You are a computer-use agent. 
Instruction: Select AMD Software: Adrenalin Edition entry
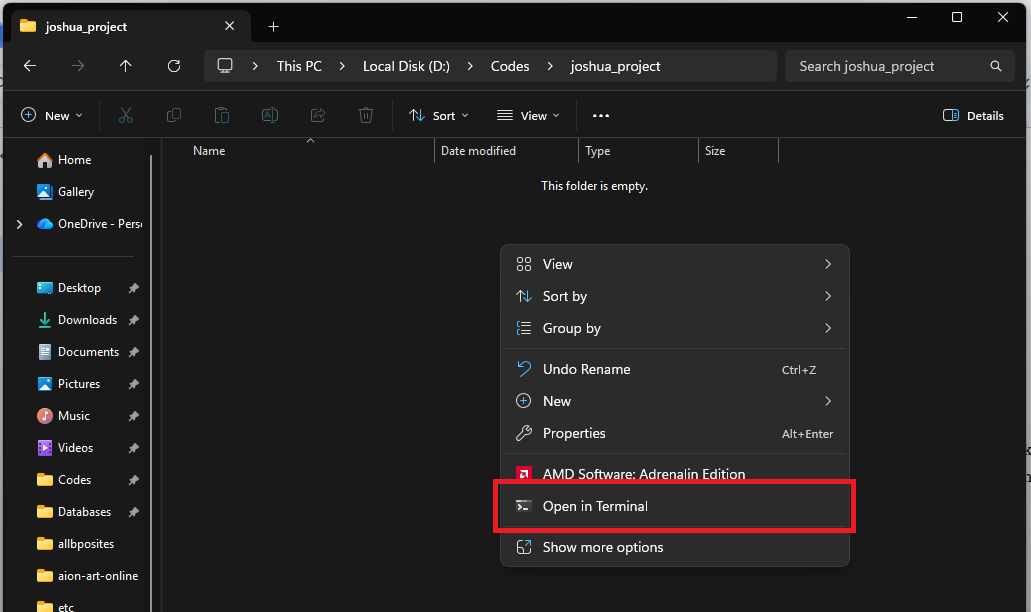[675, 473]
